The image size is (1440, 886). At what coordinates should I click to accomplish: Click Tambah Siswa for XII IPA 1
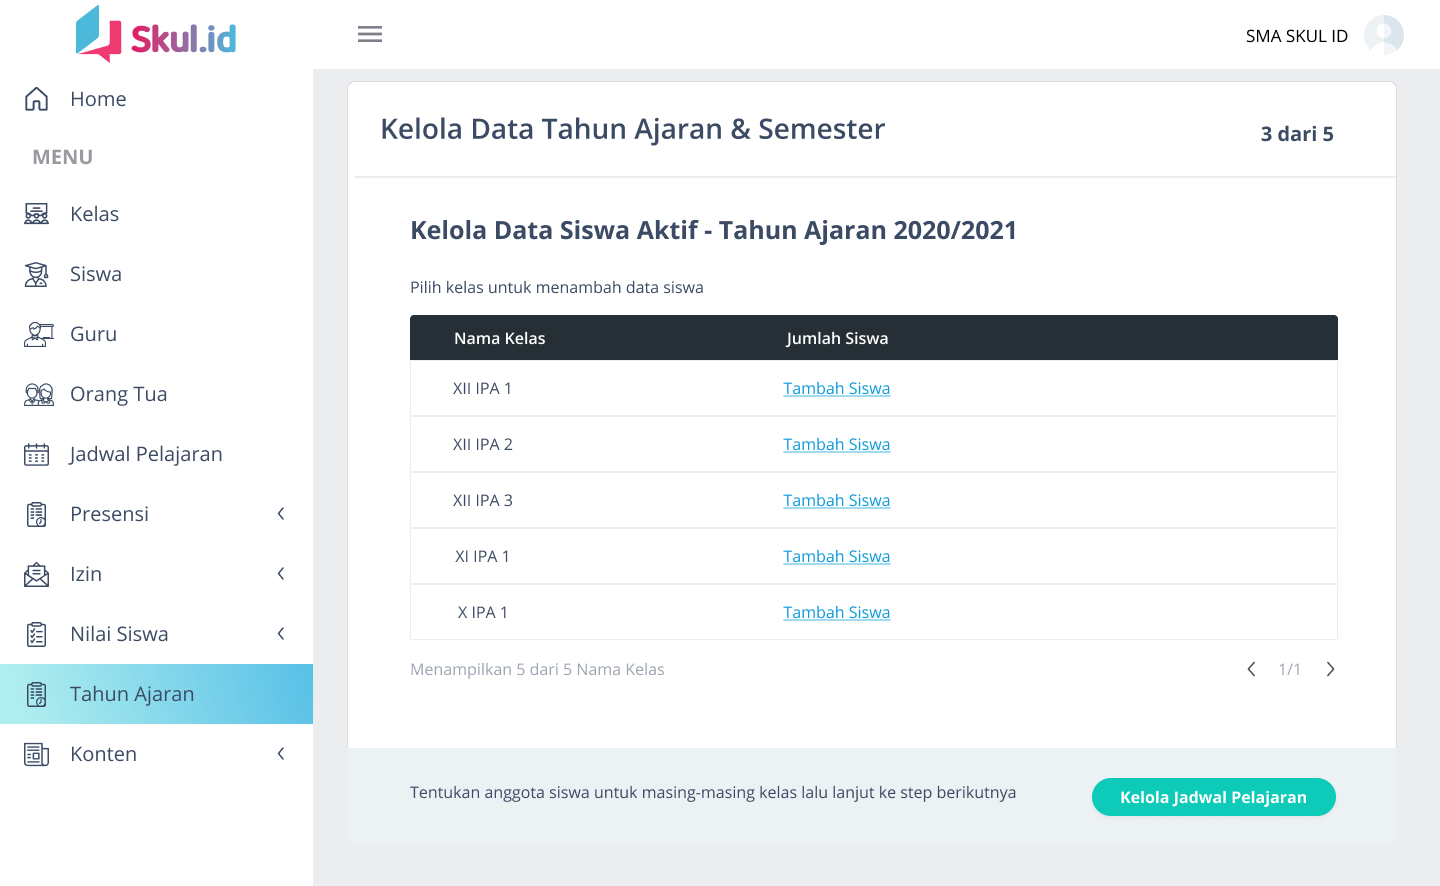836,388
